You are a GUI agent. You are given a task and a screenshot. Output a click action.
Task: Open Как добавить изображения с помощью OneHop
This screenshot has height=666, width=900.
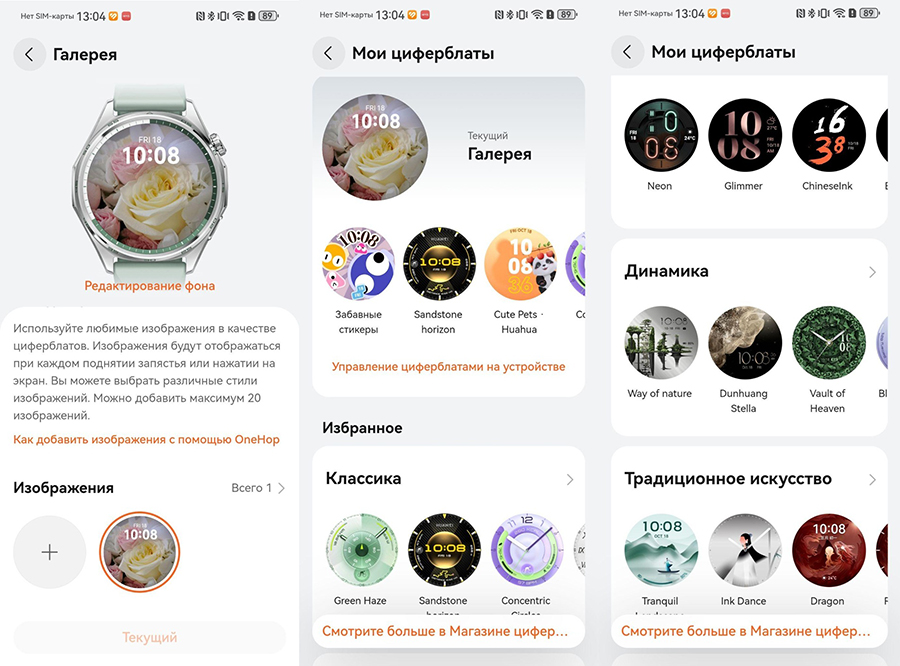pyautogui.click(x=146, y=439)
